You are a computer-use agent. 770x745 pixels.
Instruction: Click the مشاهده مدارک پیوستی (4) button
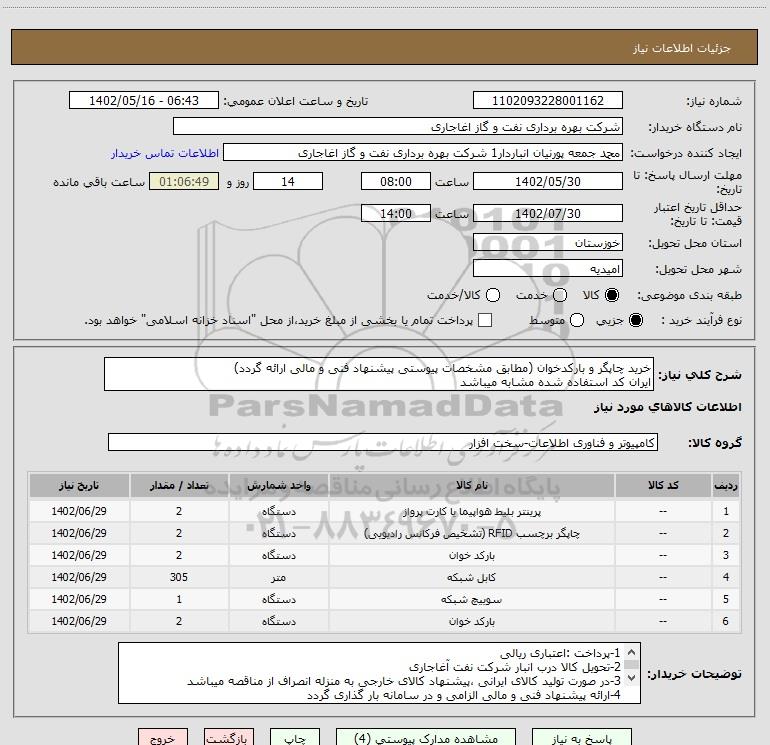click(x=426, y=738)
